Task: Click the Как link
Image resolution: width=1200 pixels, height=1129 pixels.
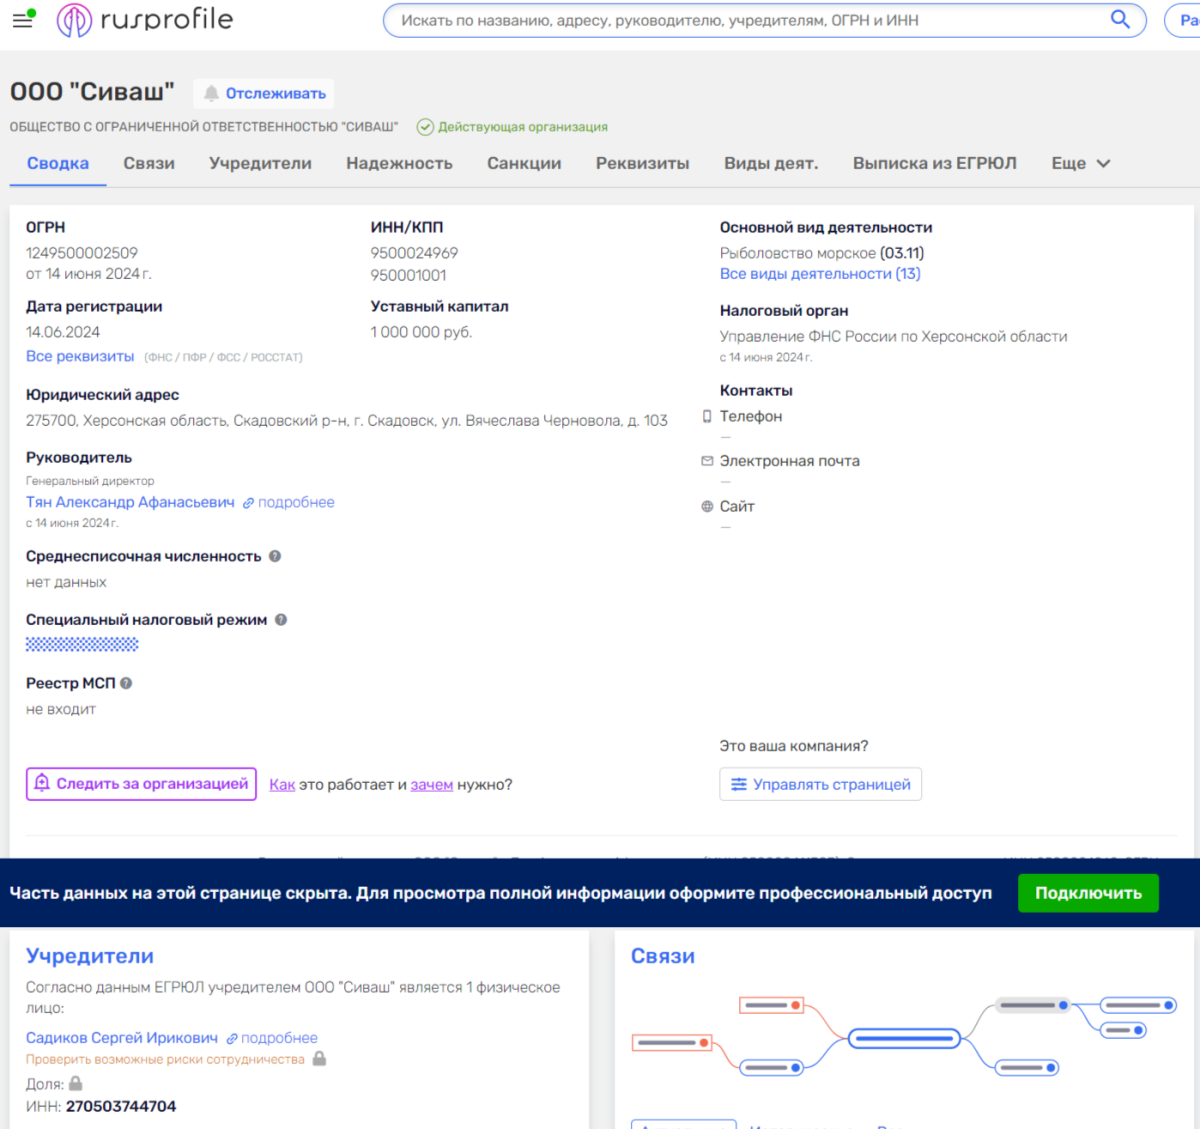Action: (x=282, y=785)
